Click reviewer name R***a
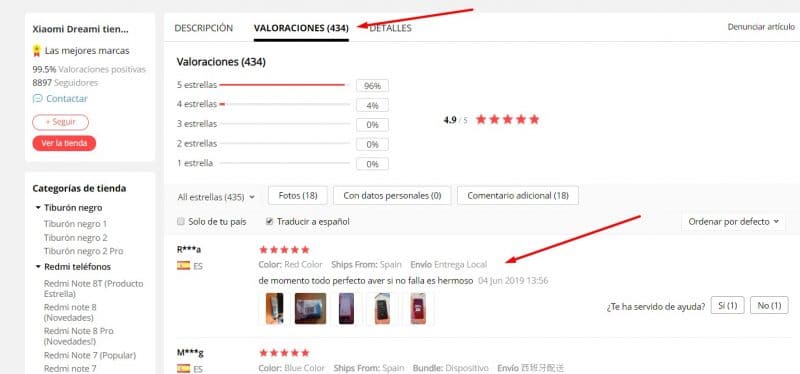 click(x=189, y=250)
